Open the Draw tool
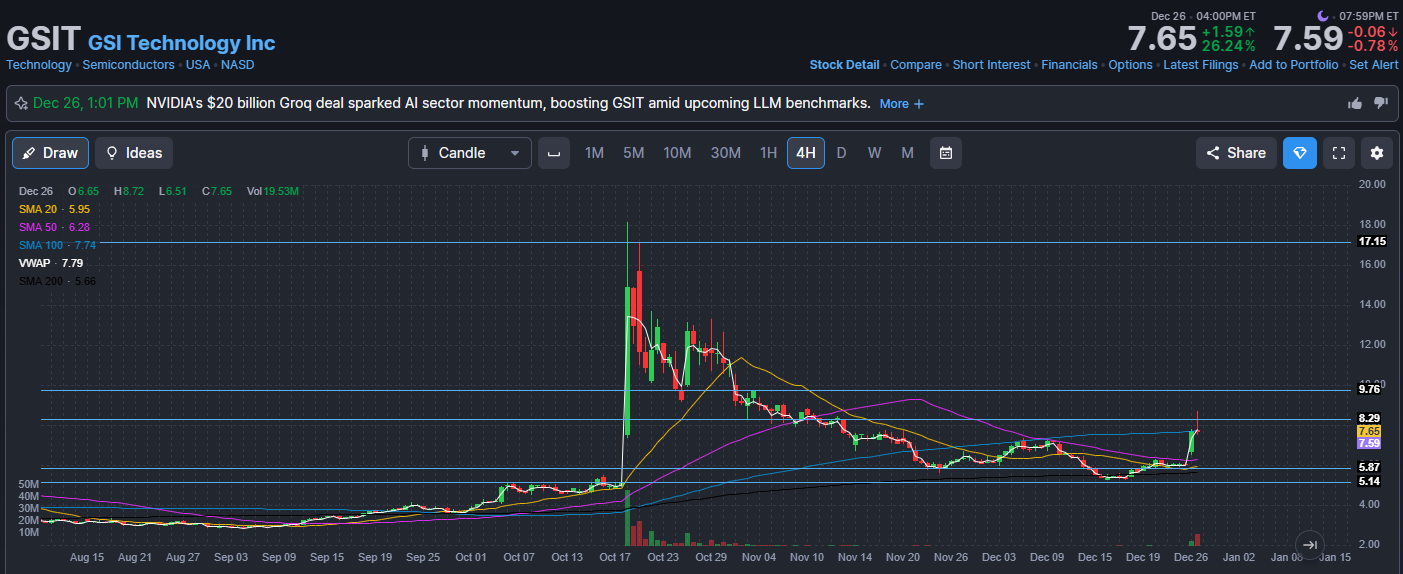 [51, 153]
